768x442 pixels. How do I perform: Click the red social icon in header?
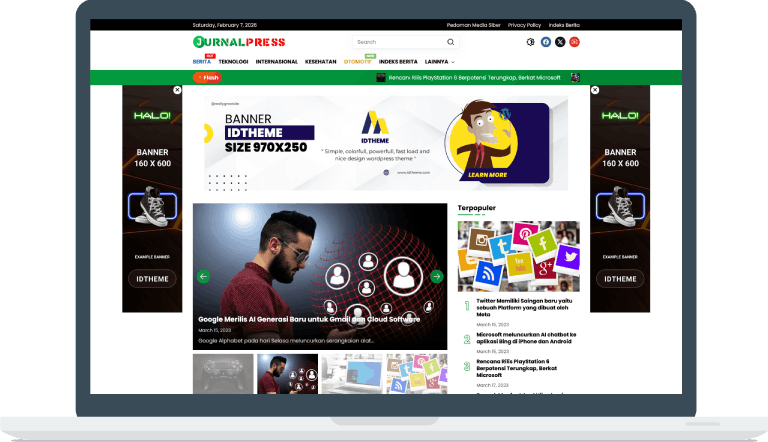[x=575, y=42]
